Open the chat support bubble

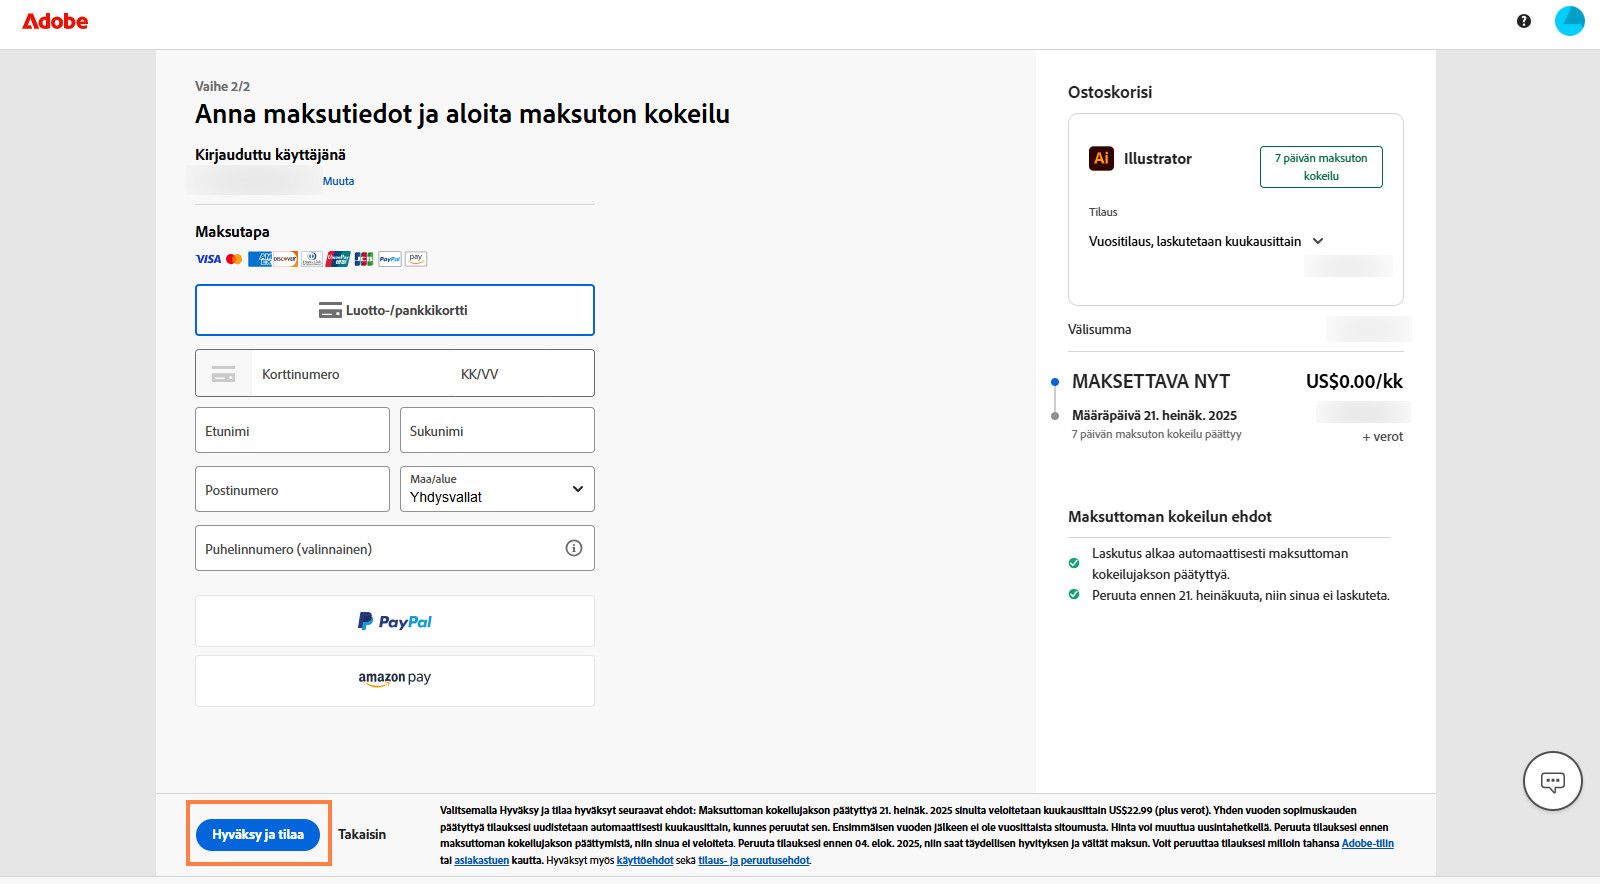click(x=1552, y=781)
